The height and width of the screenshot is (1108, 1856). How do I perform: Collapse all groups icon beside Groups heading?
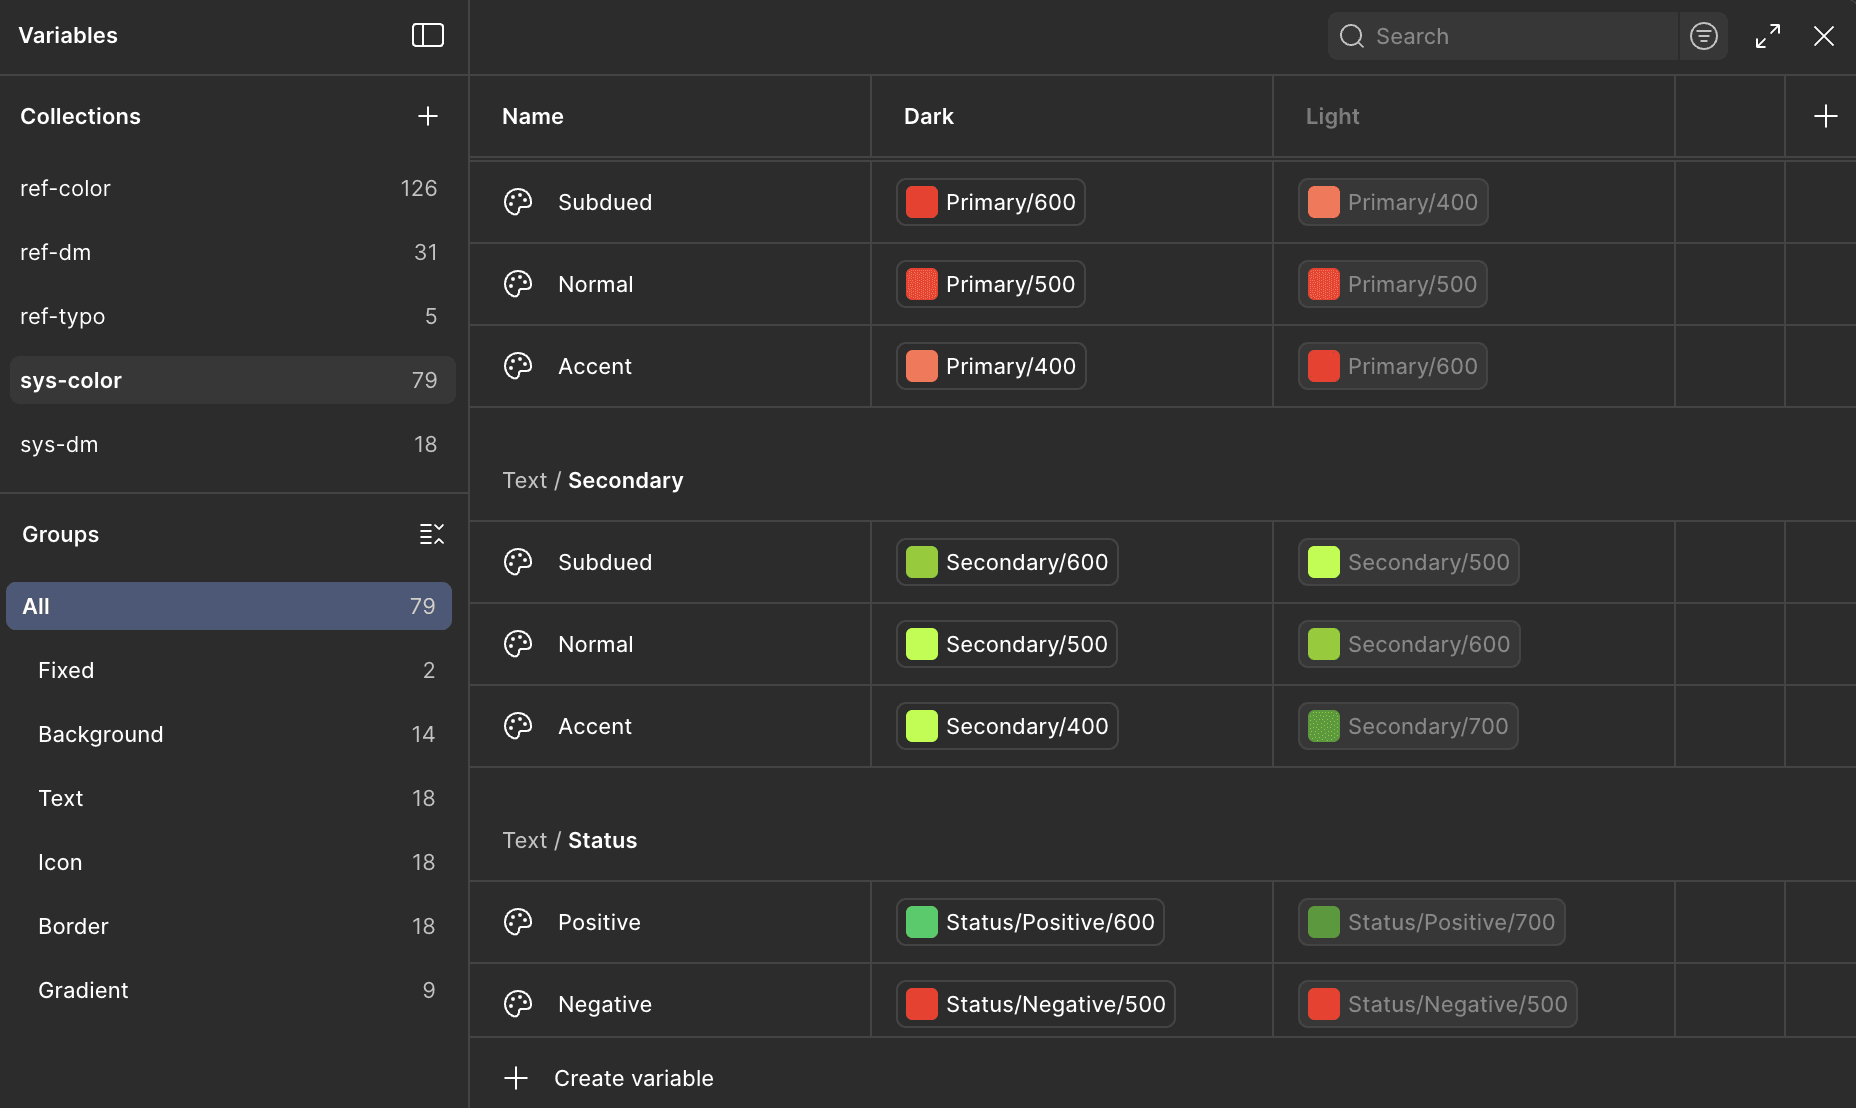(x=431, y=534)
